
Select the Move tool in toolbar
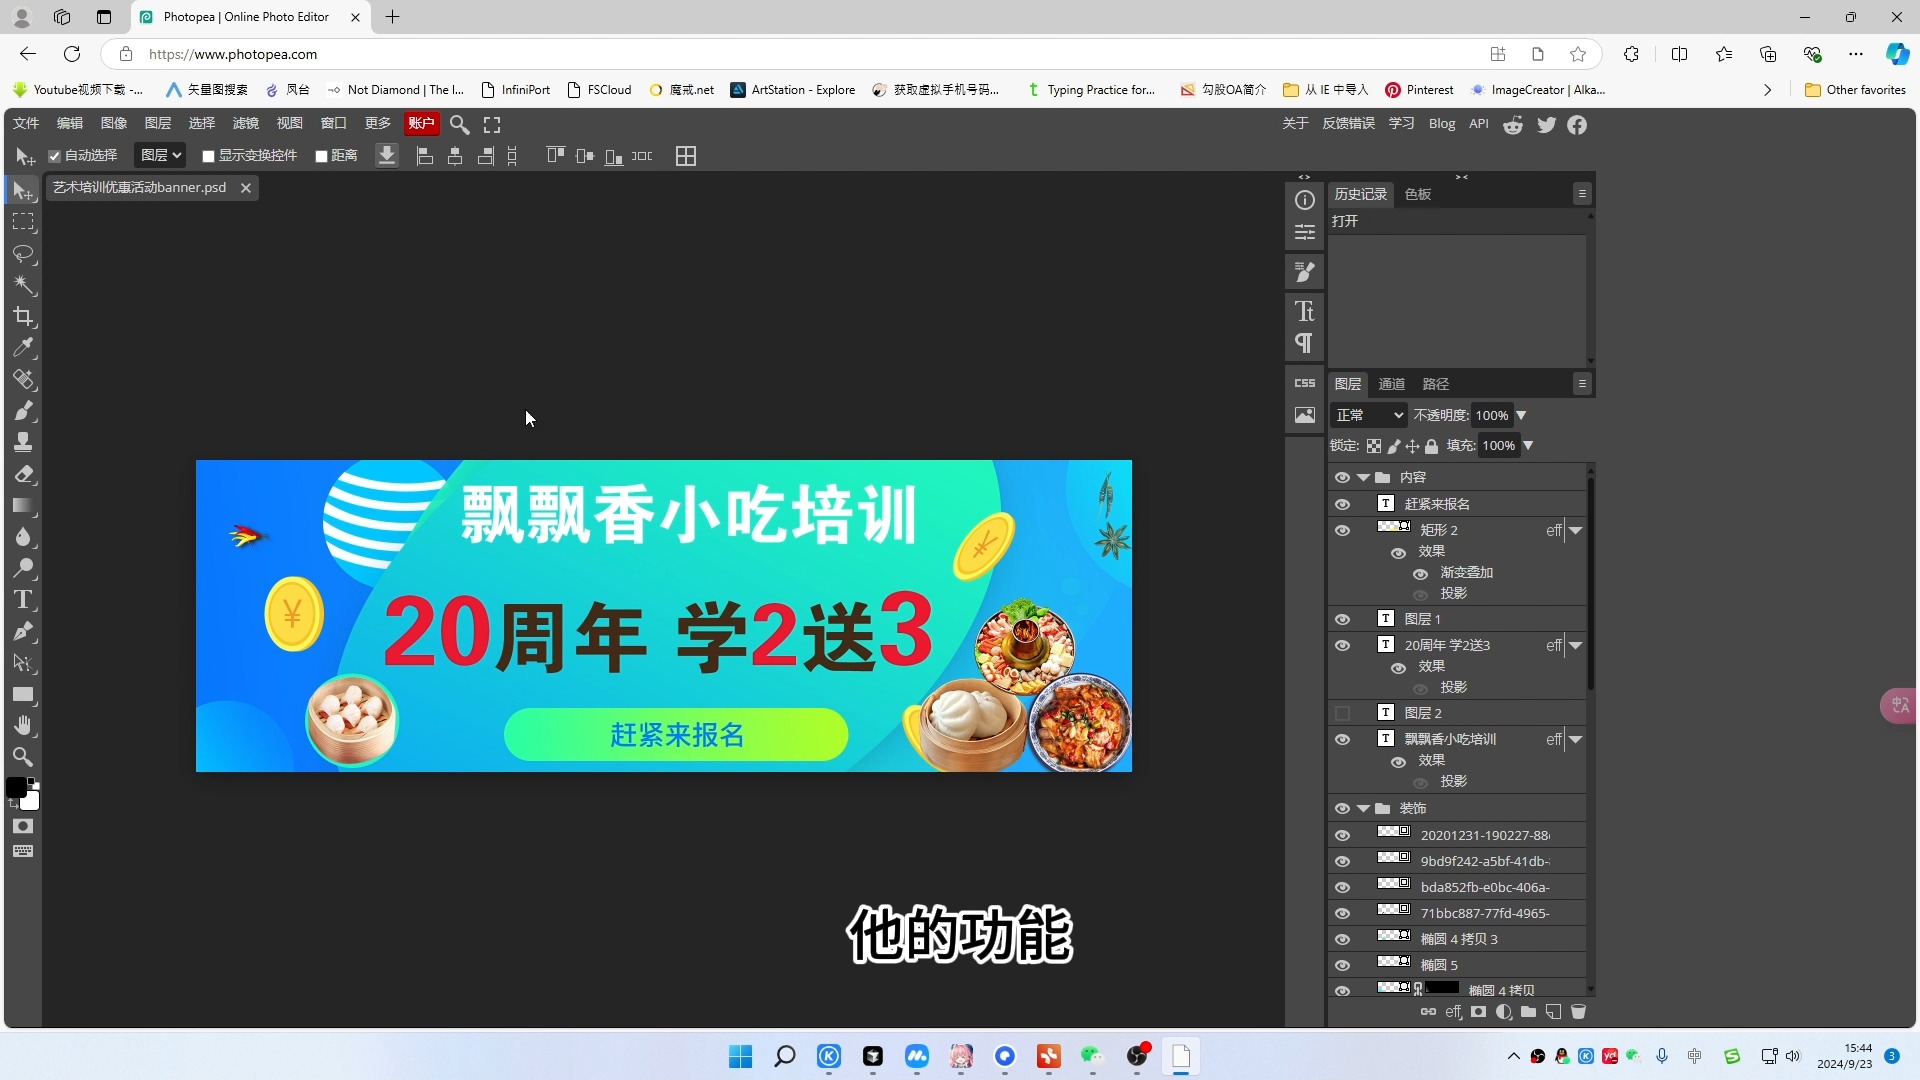[x=24, y=191]
